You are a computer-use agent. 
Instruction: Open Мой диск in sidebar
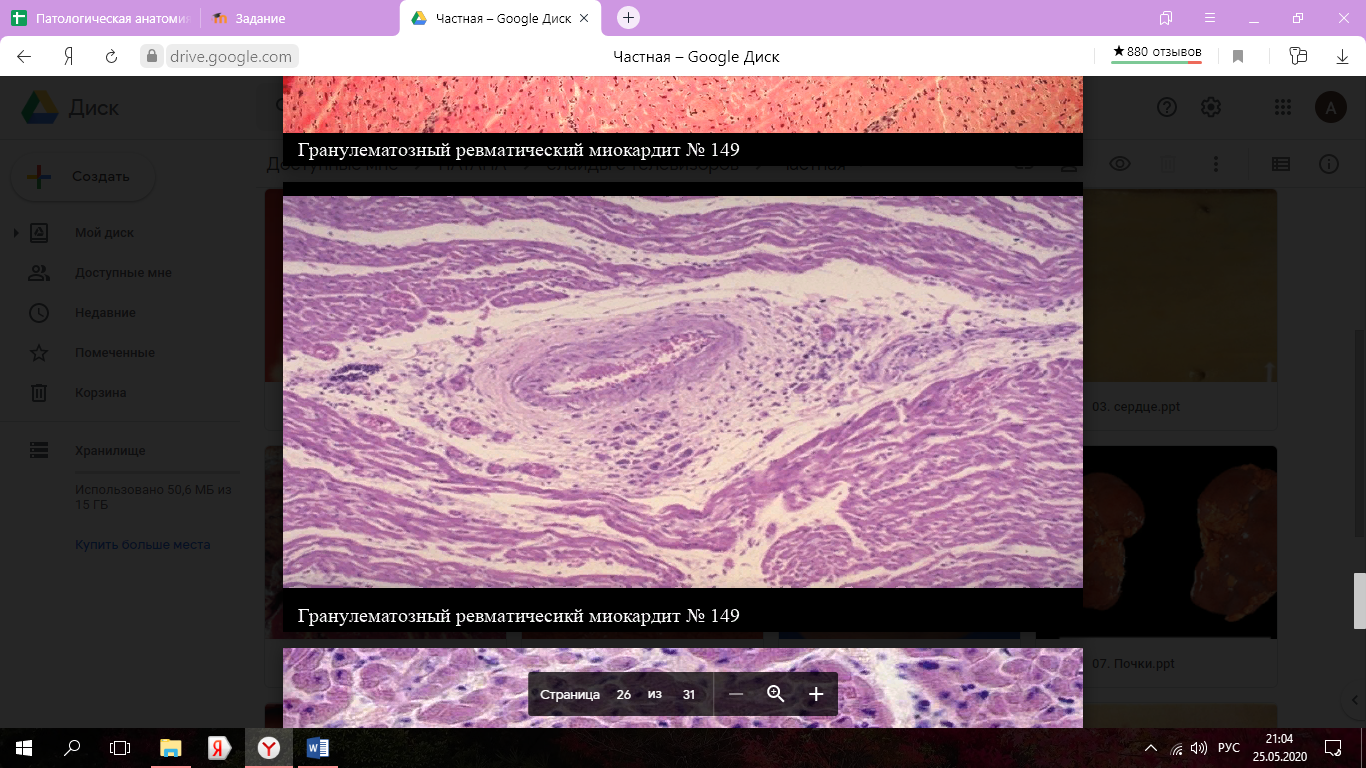(104, 233)
